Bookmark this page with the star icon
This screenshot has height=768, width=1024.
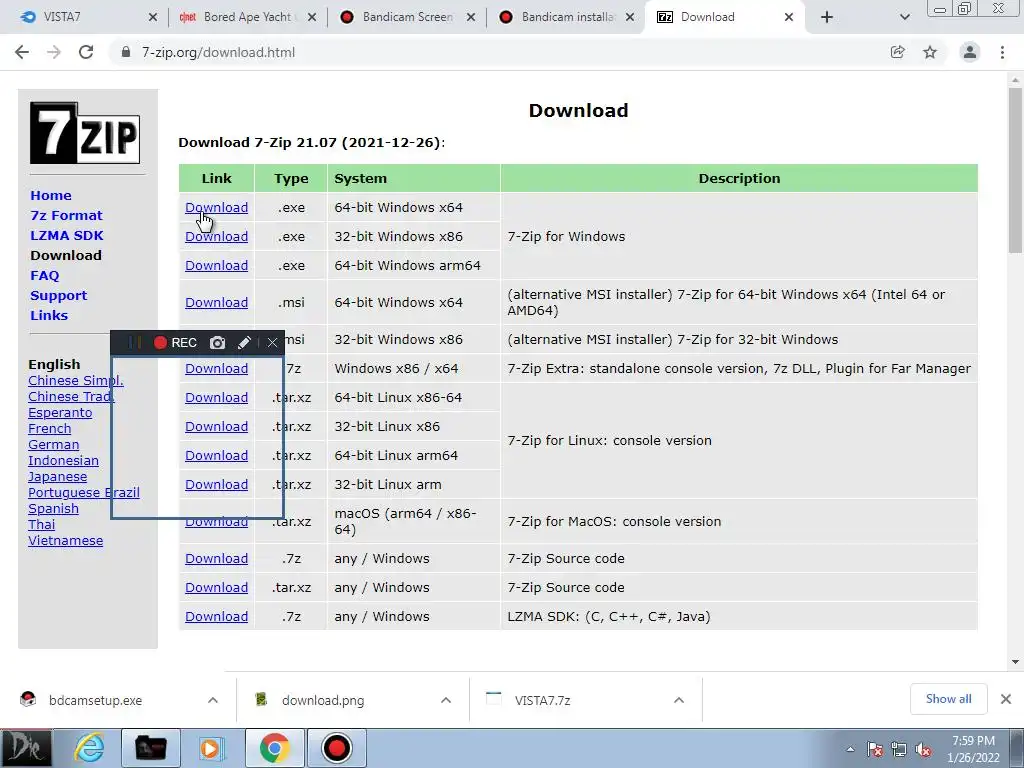pyautogui.click(x=930, y=52)
